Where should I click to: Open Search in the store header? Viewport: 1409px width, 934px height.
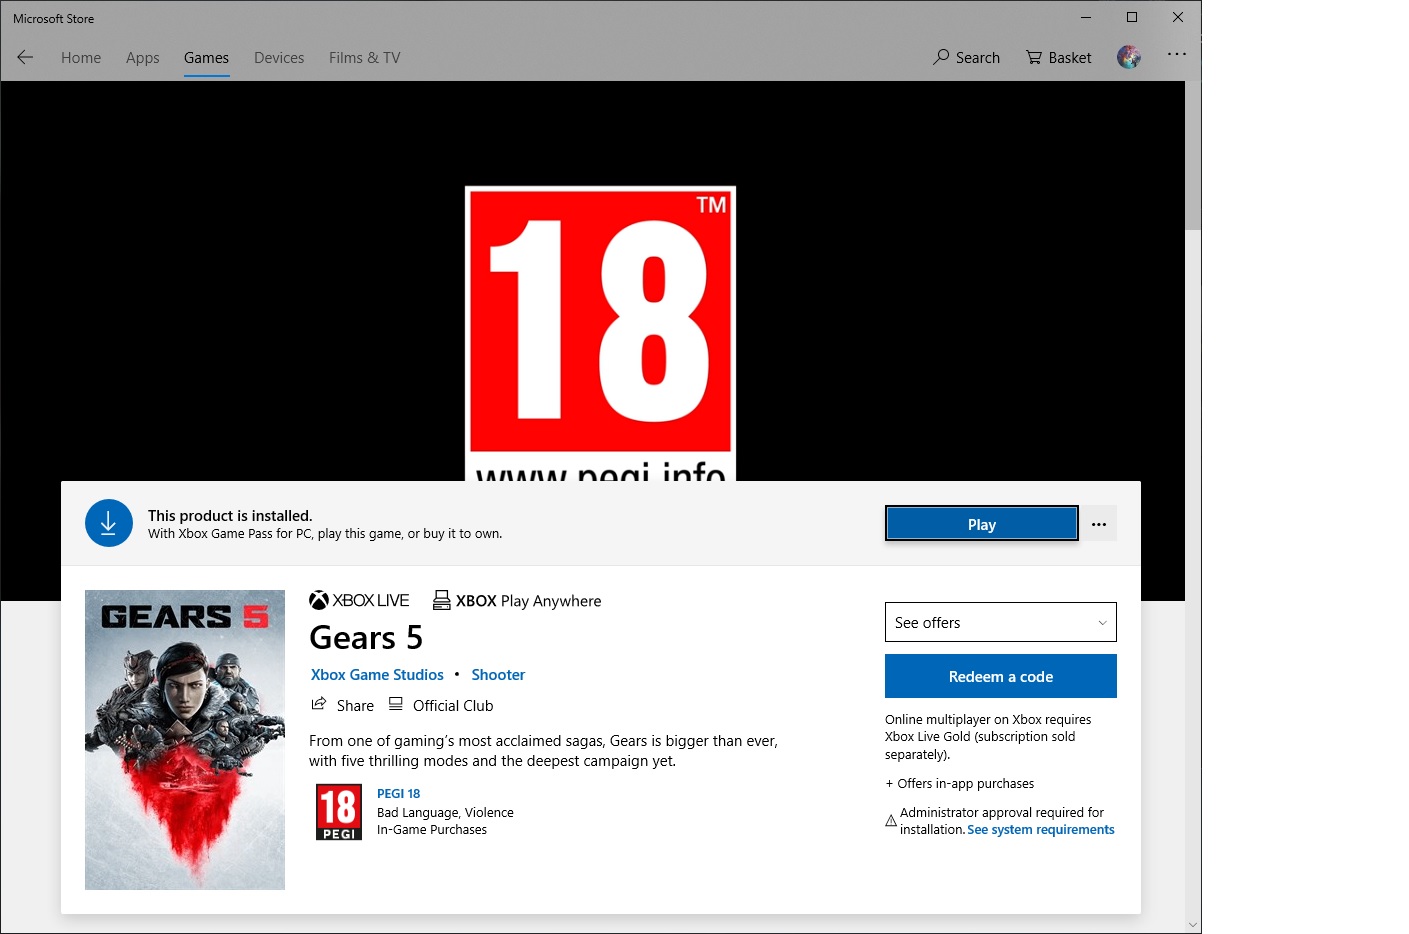(x=966, y=57)
